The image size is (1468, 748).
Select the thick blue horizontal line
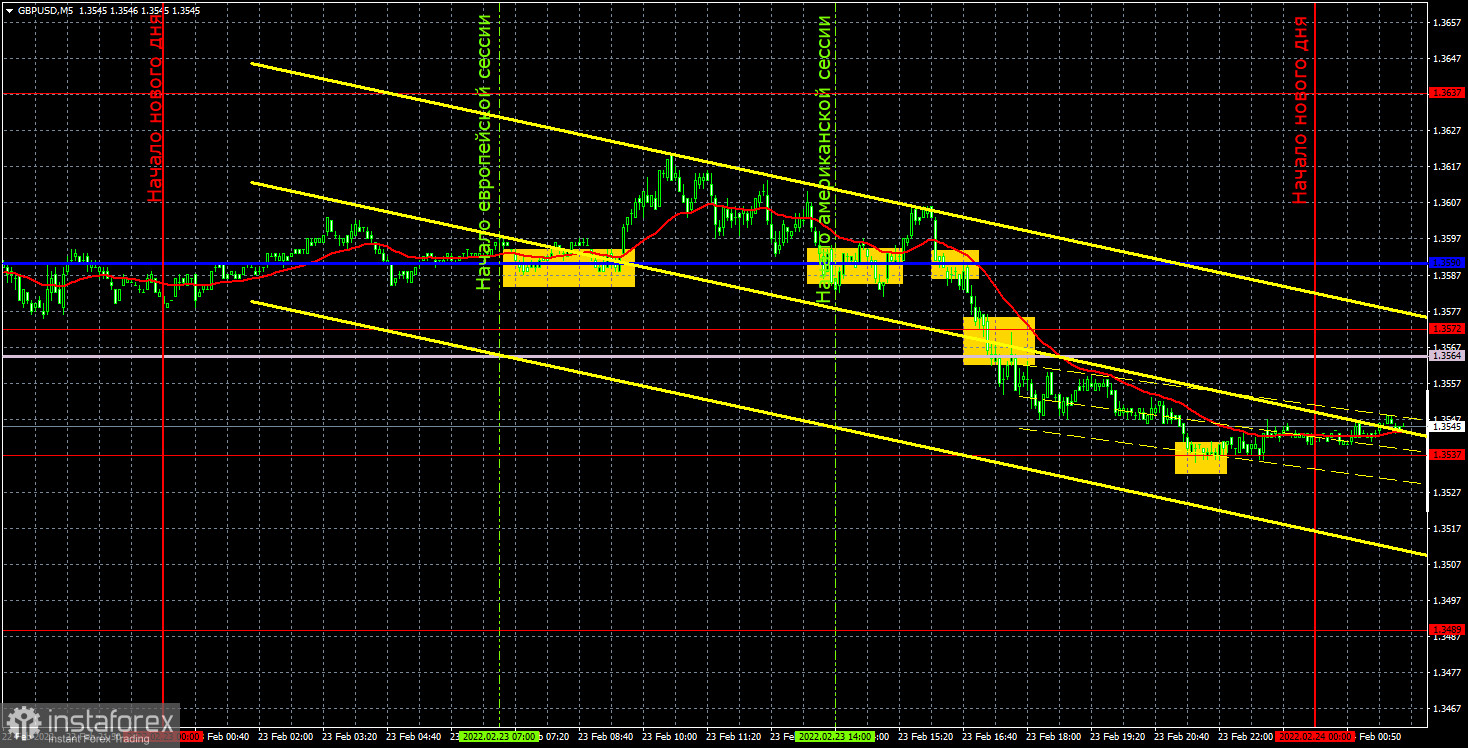tap(714, 264)
